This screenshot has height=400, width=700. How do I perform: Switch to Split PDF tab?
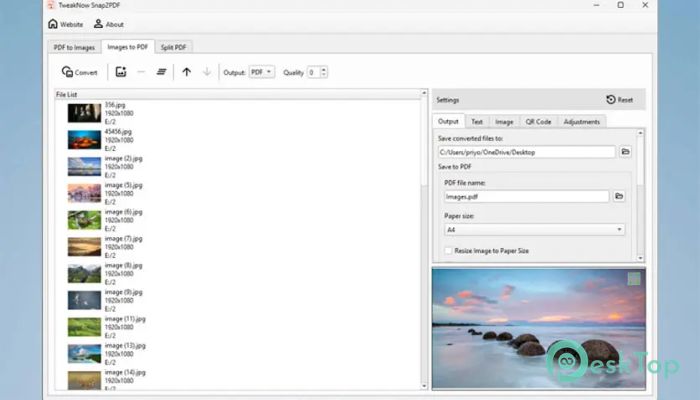tap(173, 47)
